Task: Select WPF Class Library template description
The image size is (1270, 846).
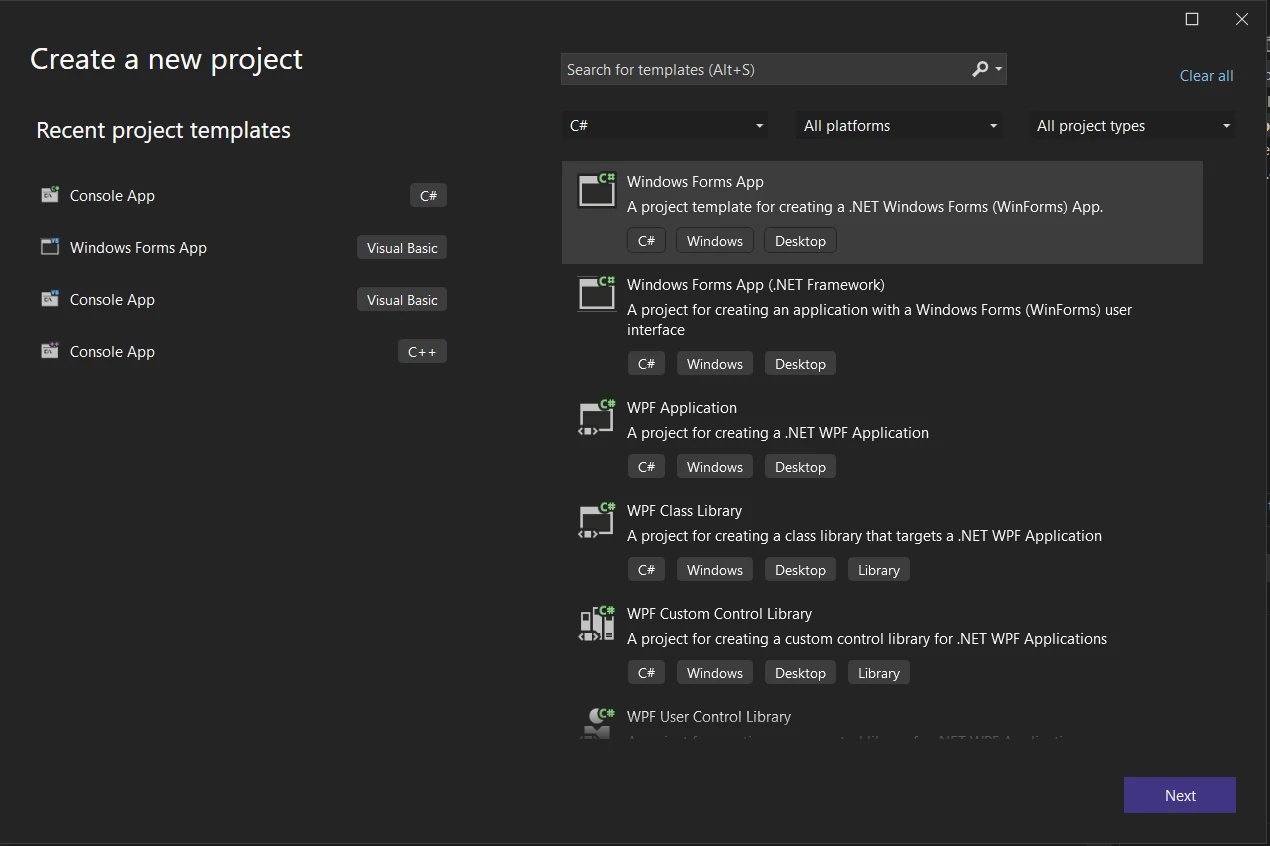Action: pyautogui.click(x=864, y=536)
